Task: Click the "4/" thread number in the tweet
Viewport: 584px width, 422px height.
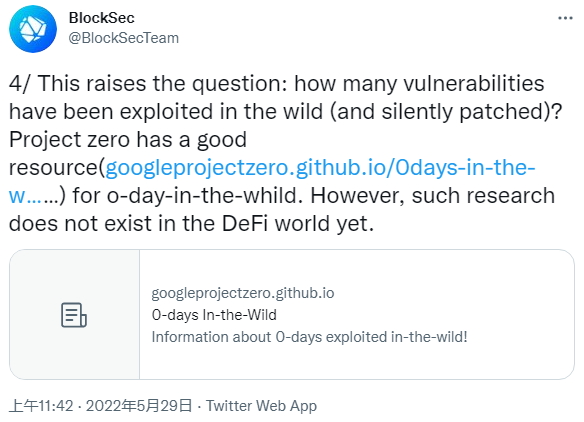Action: point(20,83)
